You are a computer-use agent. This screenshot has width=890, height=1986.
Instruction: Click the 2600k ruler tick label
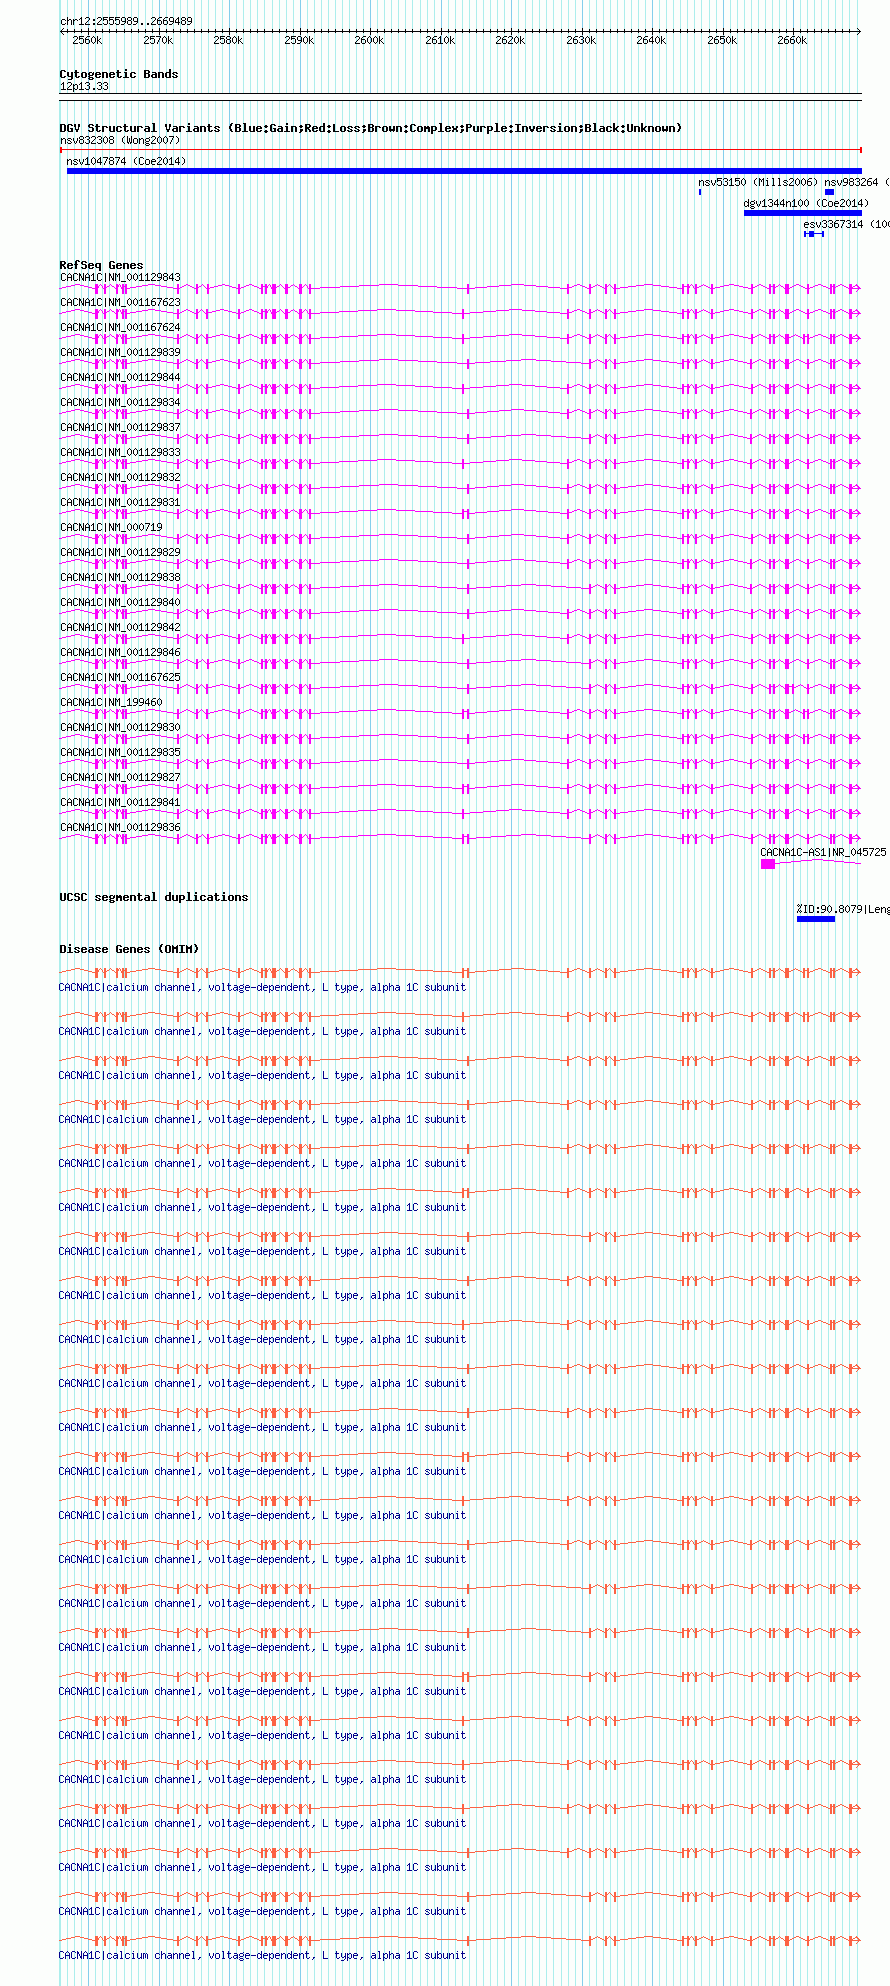[369, 41]
